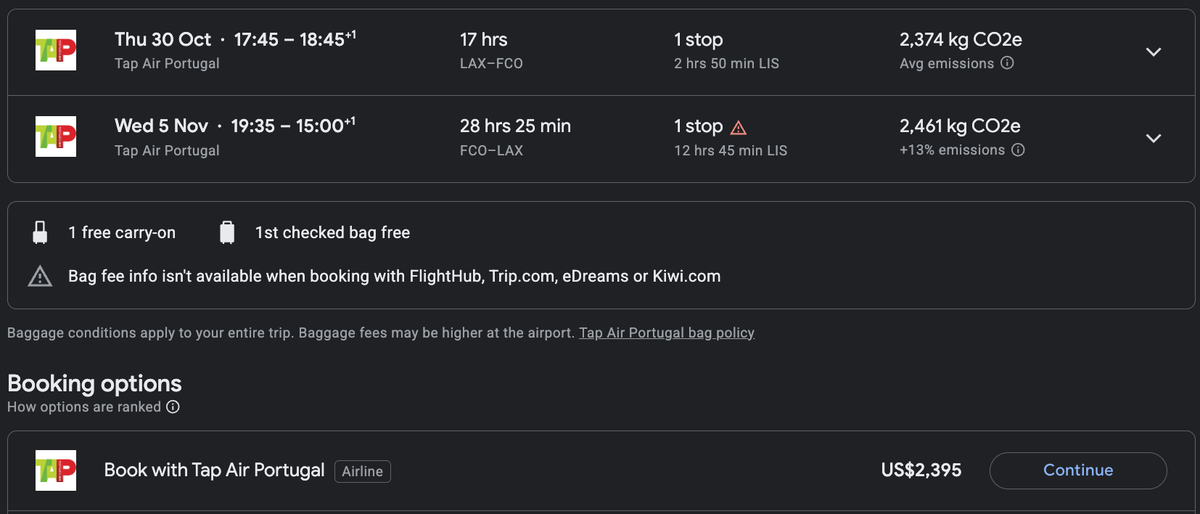Click the Airline badge label

click(x=362, y=471)
